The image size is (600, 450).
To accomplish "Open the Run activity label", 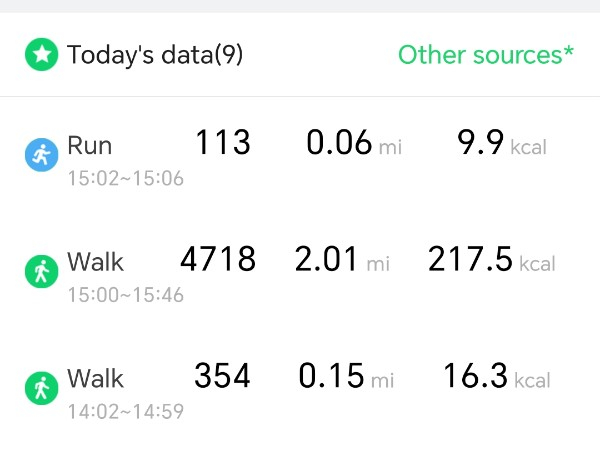I will click(90, 146).
